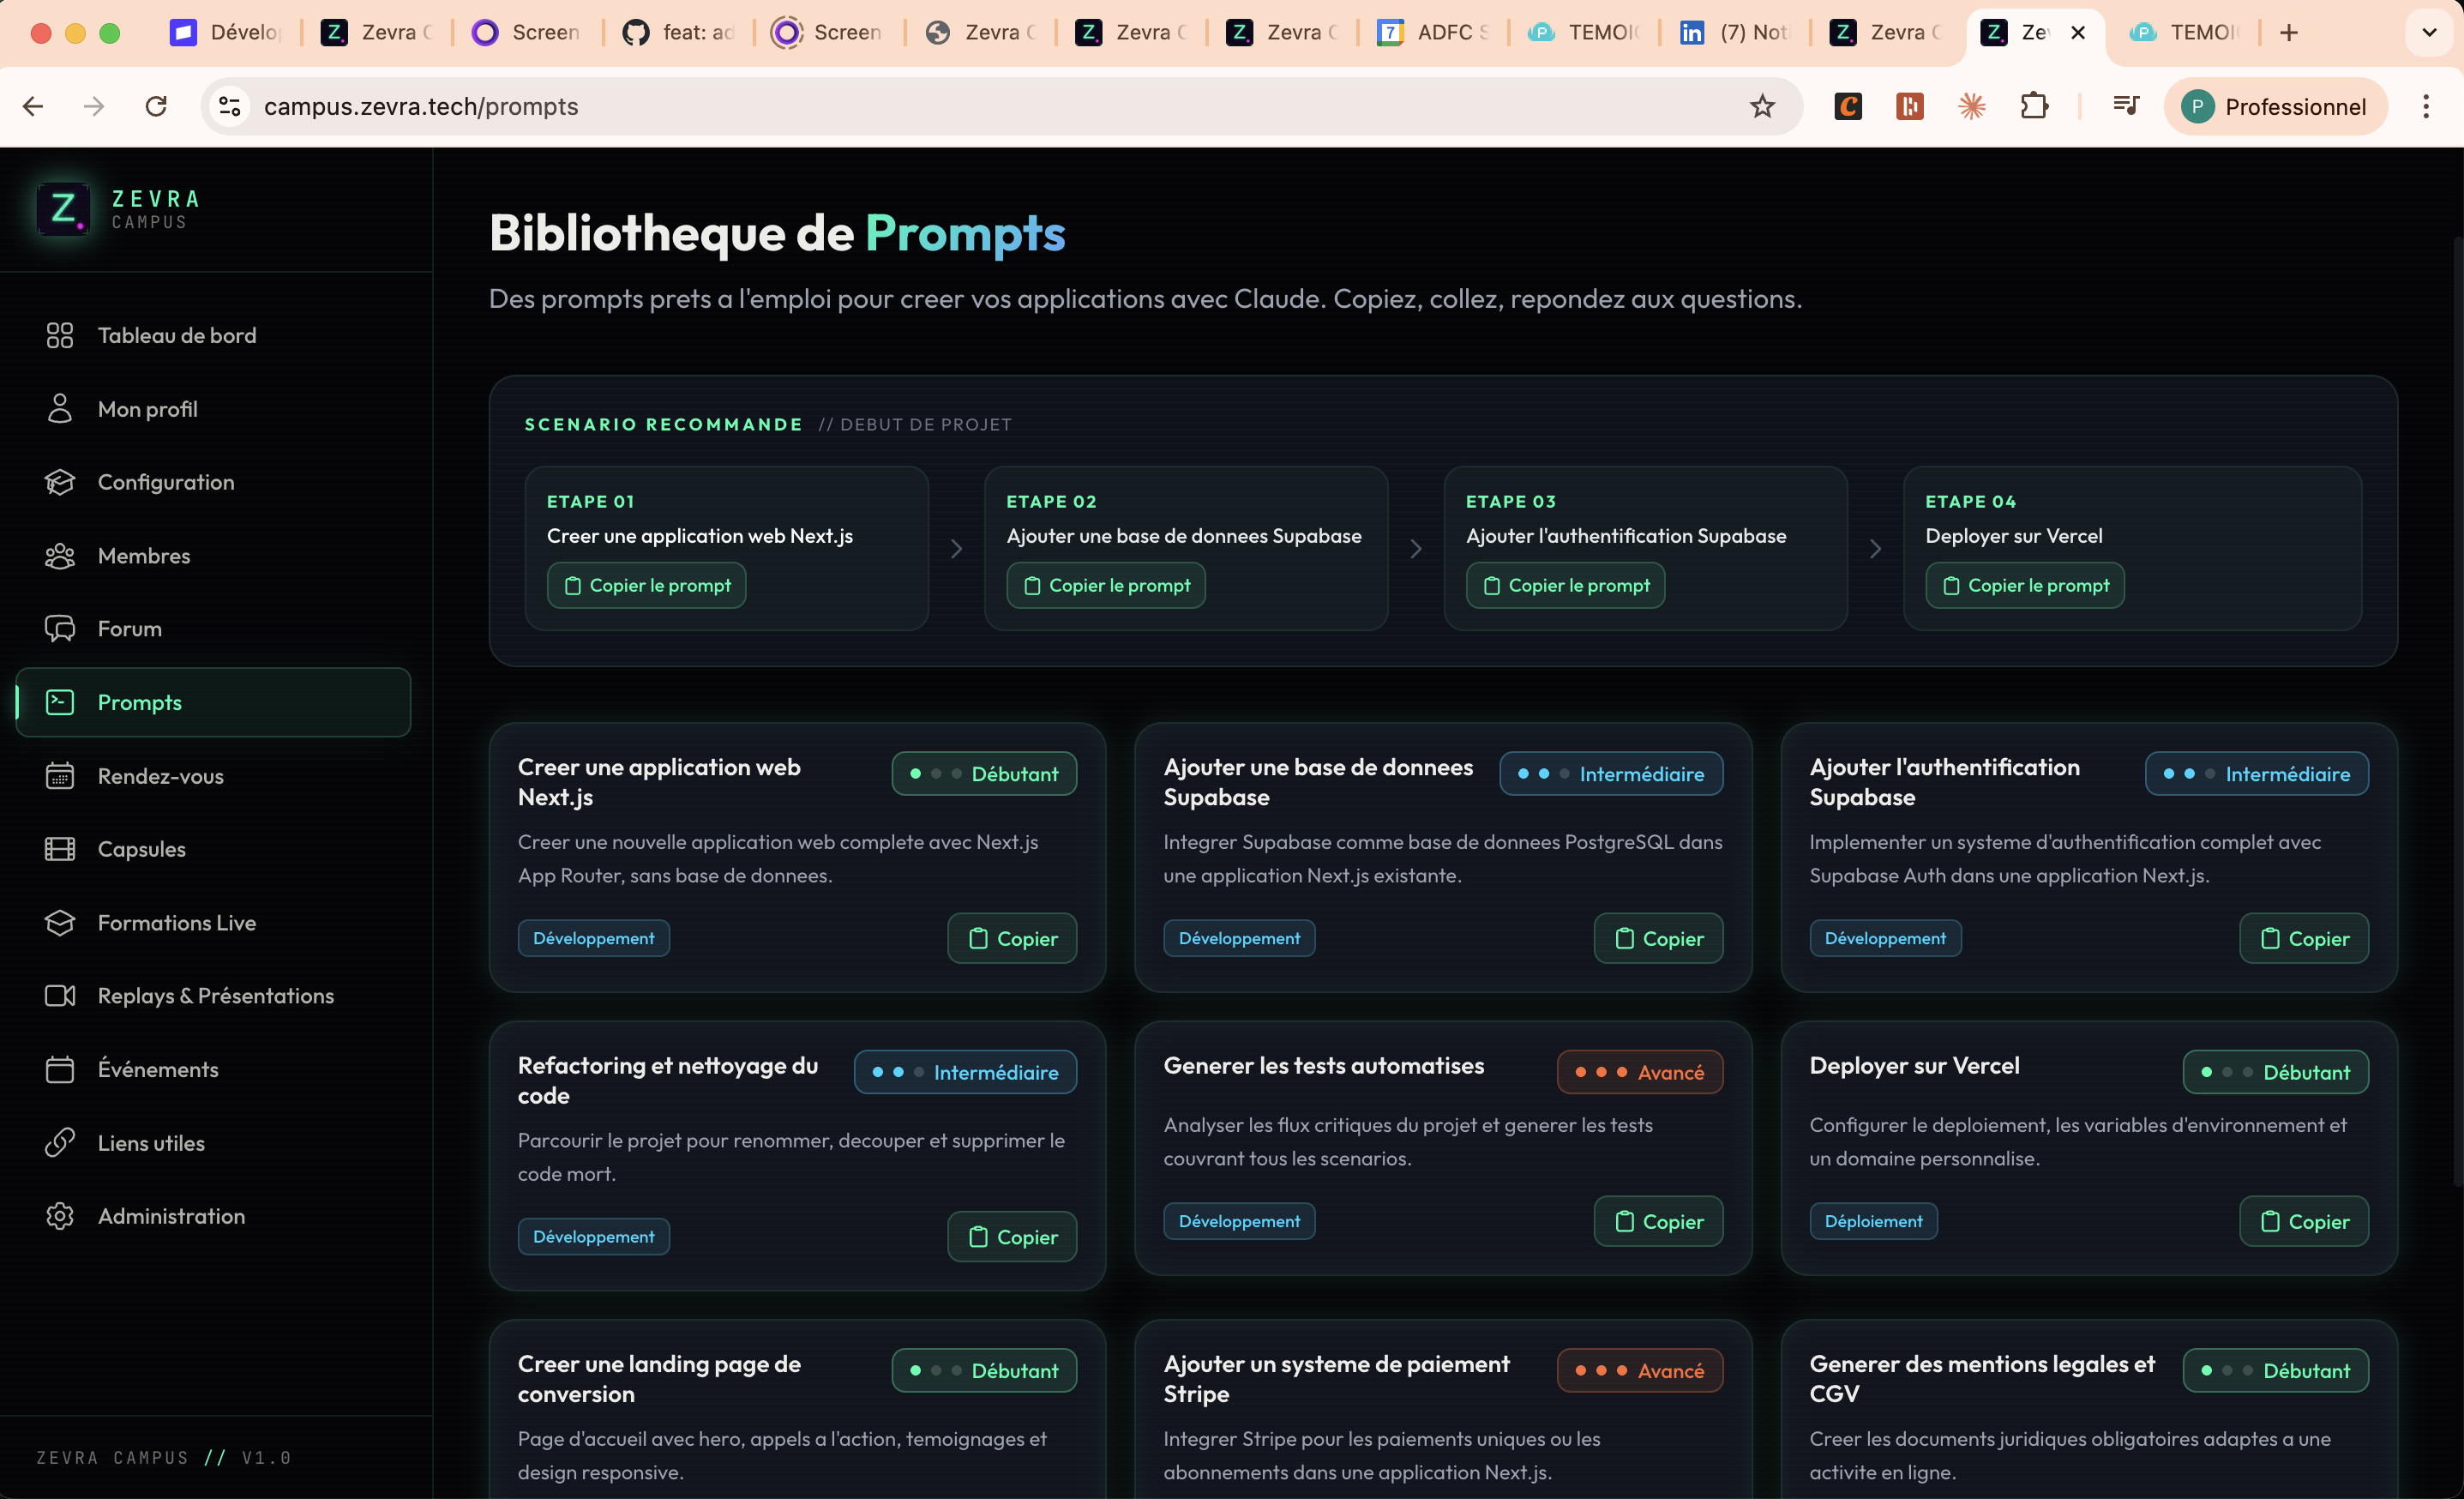
Task: Click Copier on the Deployer sur Vercel card
Action: [x=2303, y=1221]
